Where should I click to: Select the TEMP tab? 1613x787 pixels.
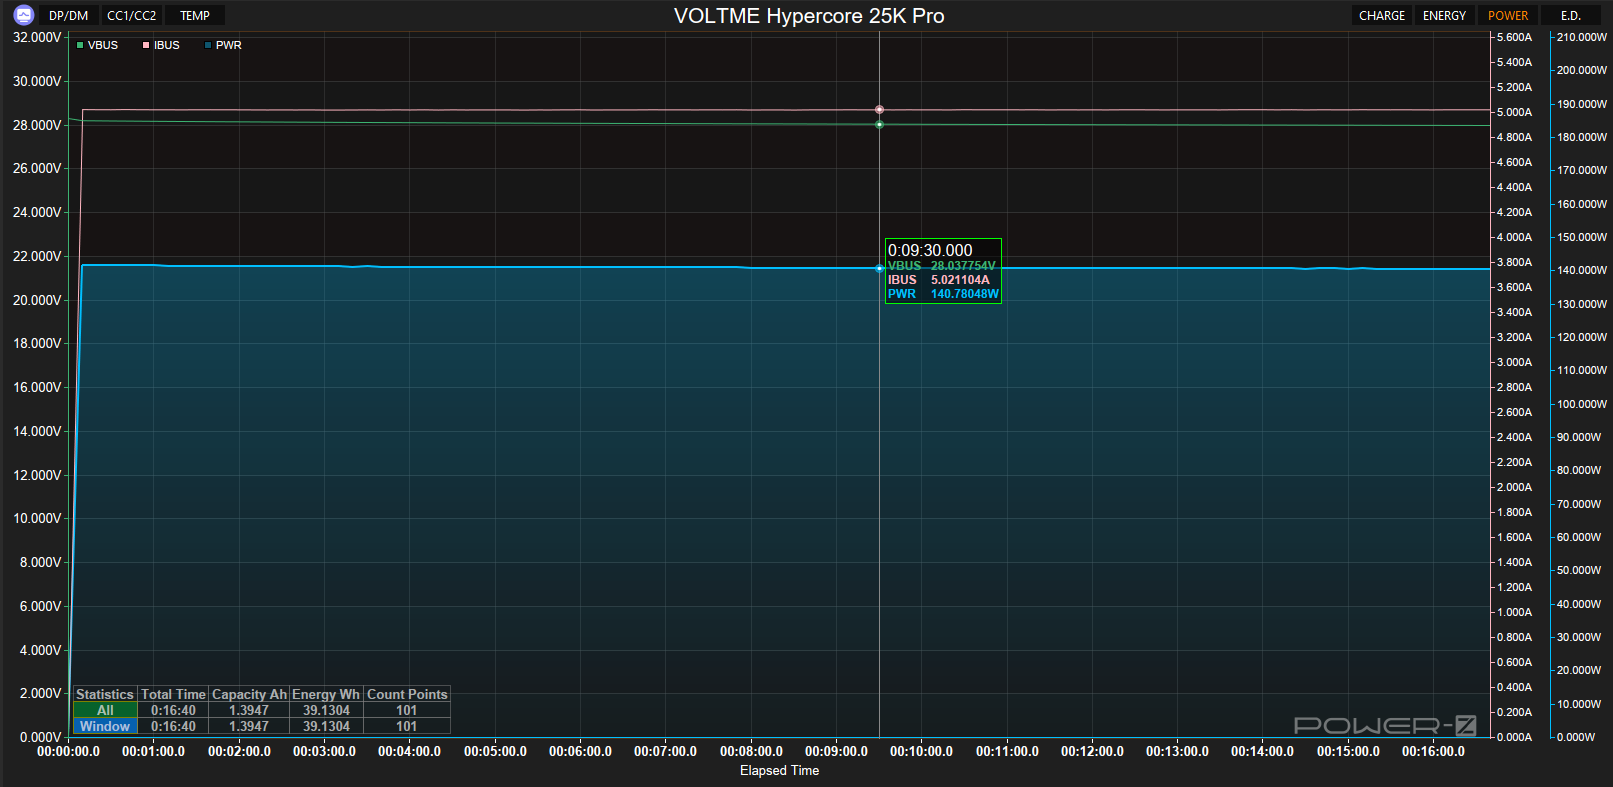tap(195, 16)
